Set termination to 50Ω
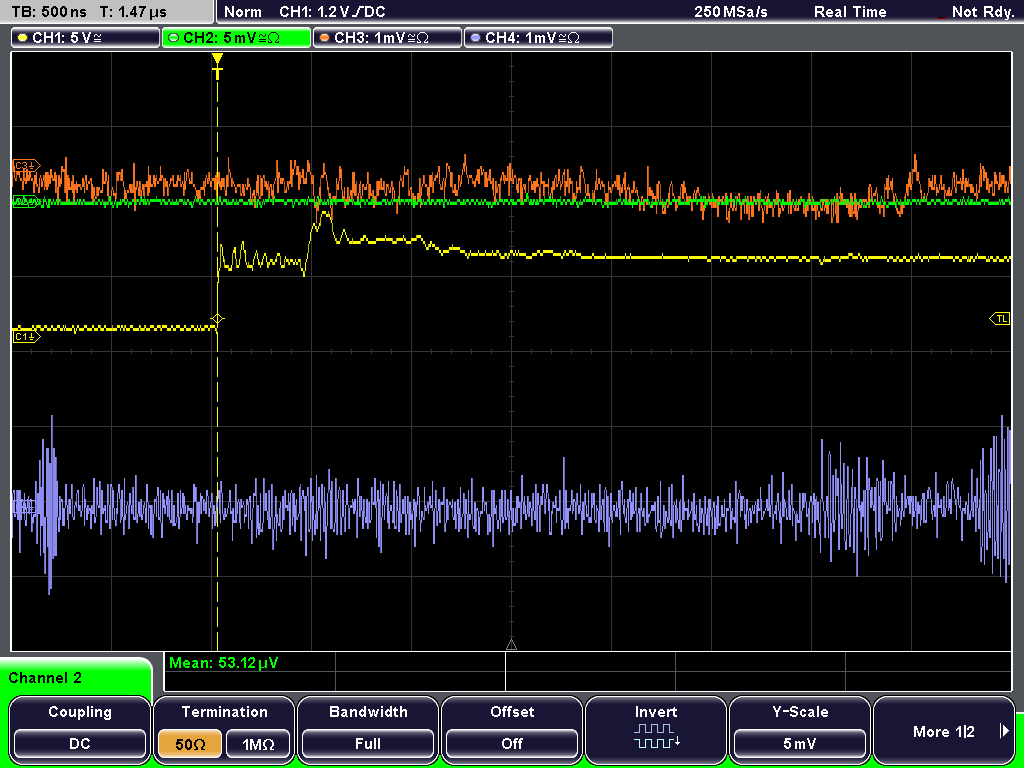This screenshot has height=768, width=1024. pos(190,744)
